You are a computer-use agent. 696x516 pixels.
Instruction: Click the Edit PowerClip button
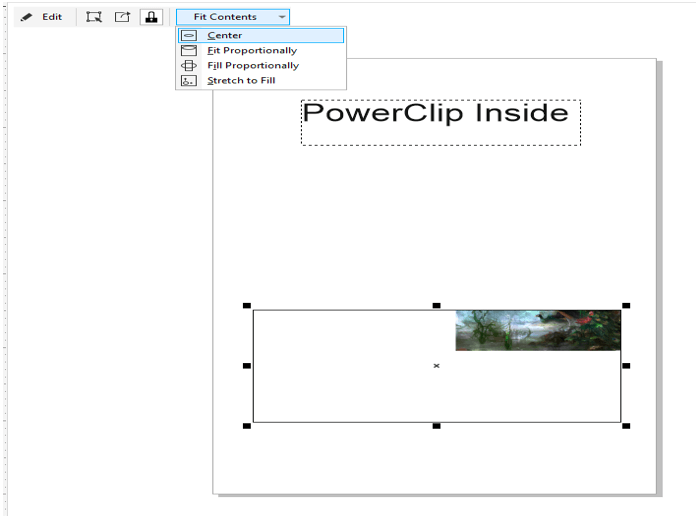click(42, 17)
